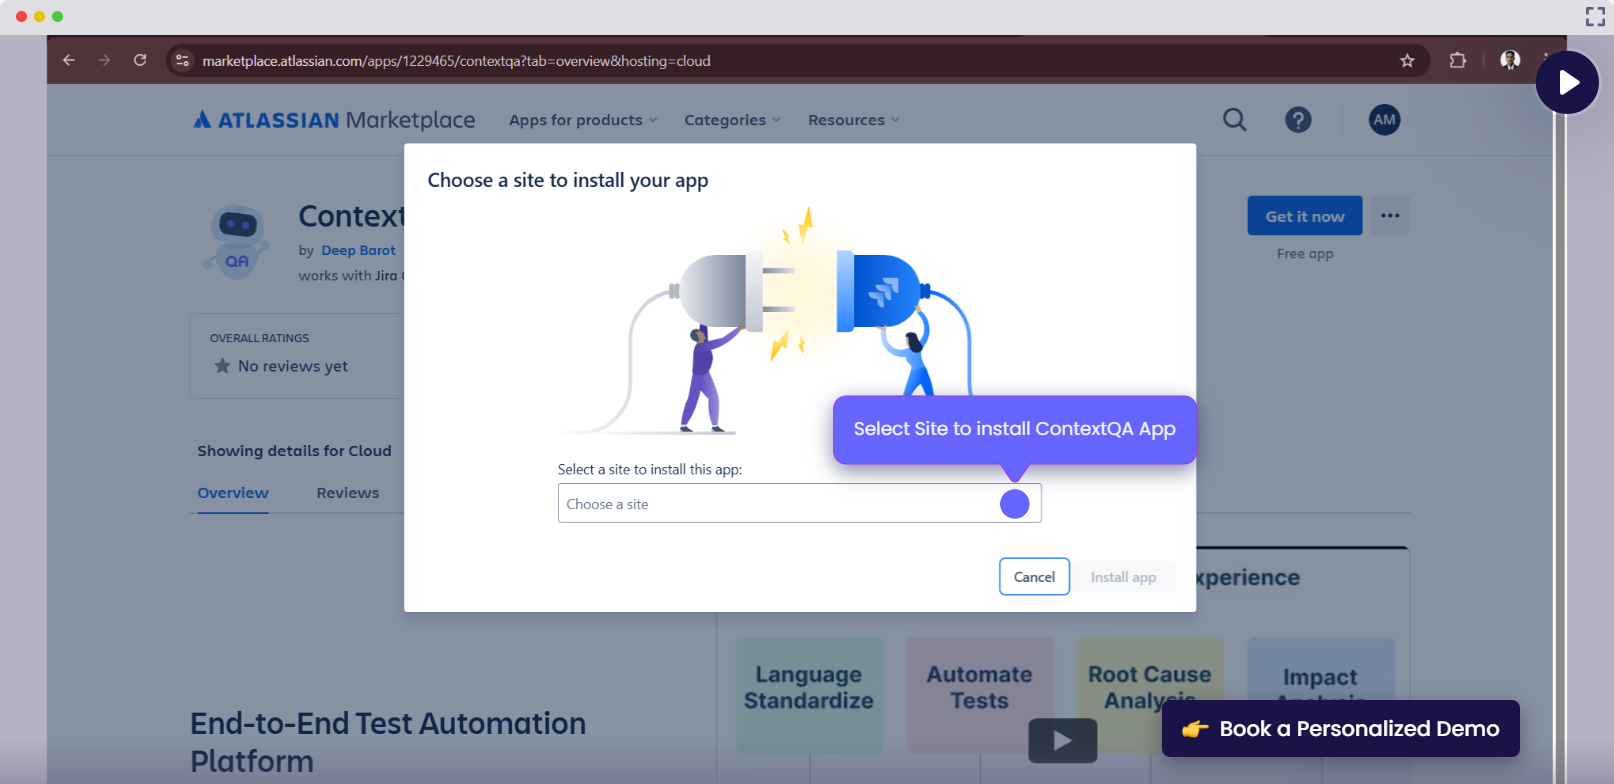Click Book a Personalized Demo

pos(1340,729)
